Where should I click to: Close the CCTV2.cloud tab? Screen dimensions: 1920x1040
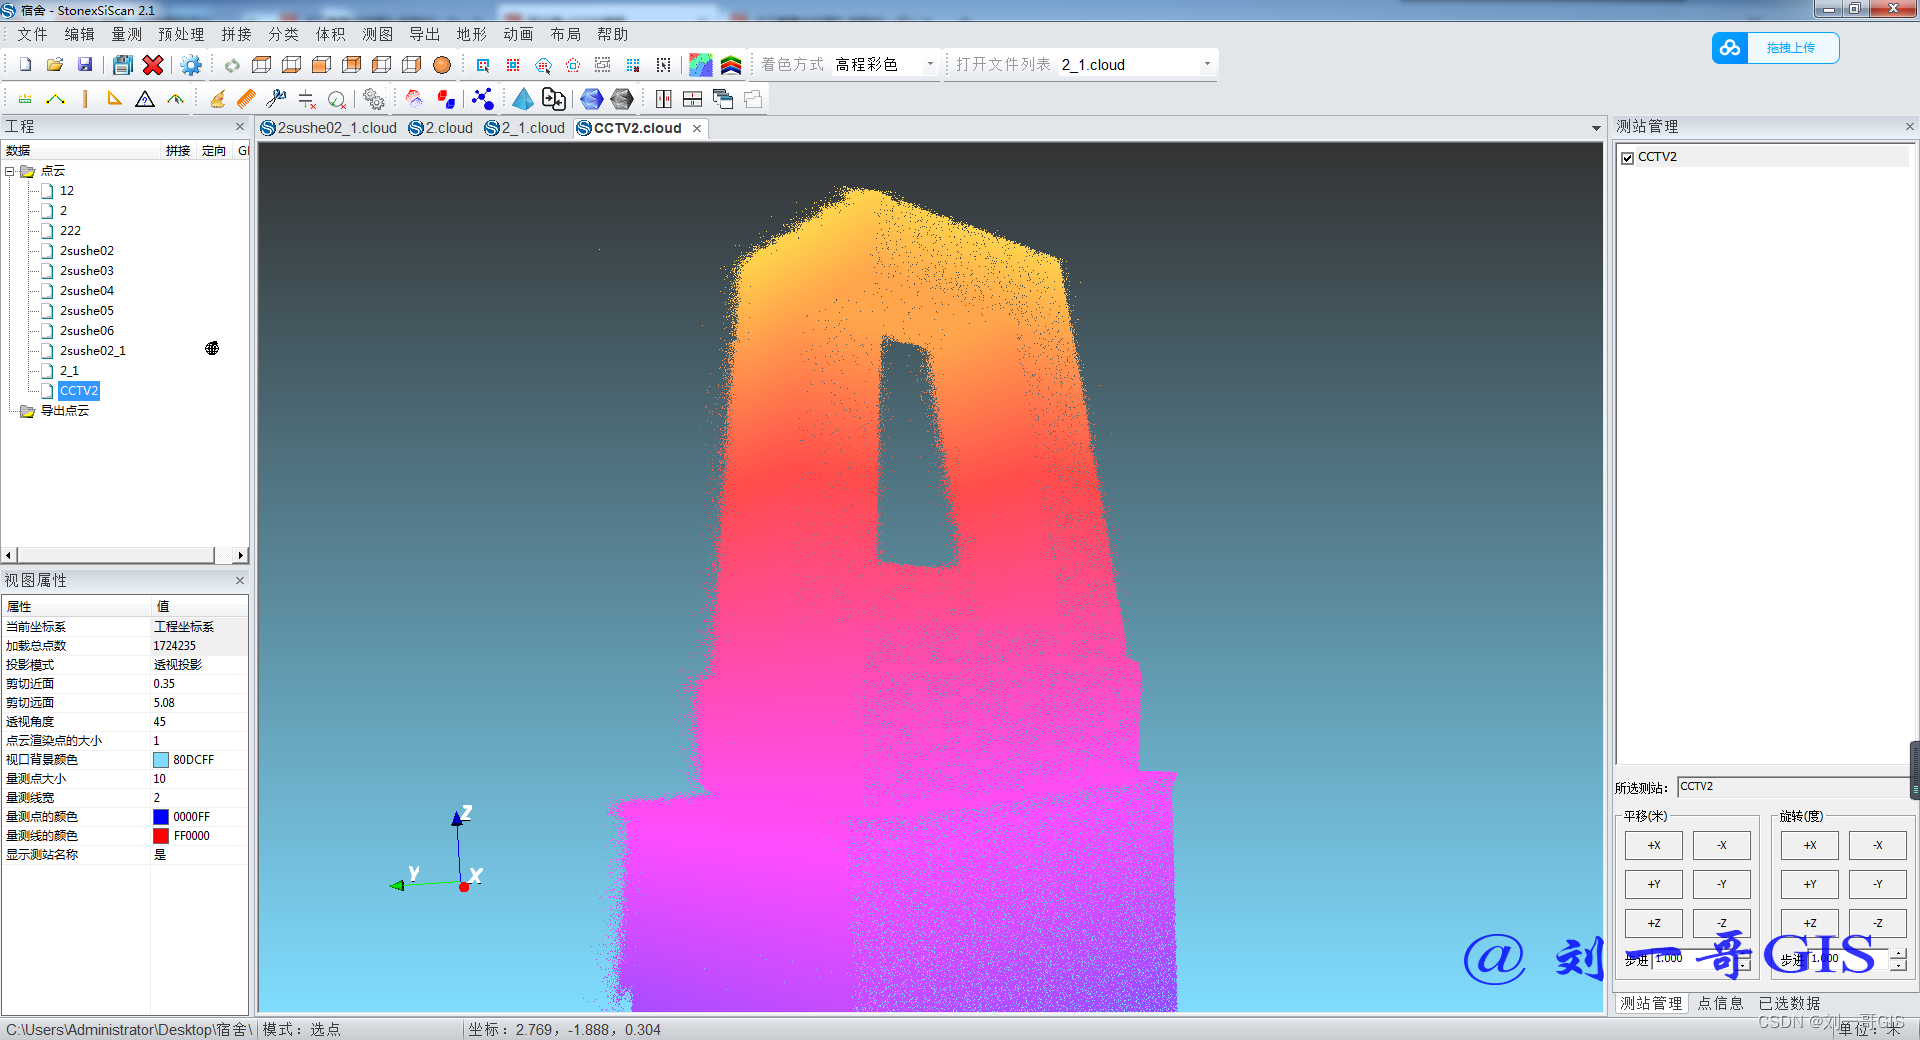click(697, 128)
